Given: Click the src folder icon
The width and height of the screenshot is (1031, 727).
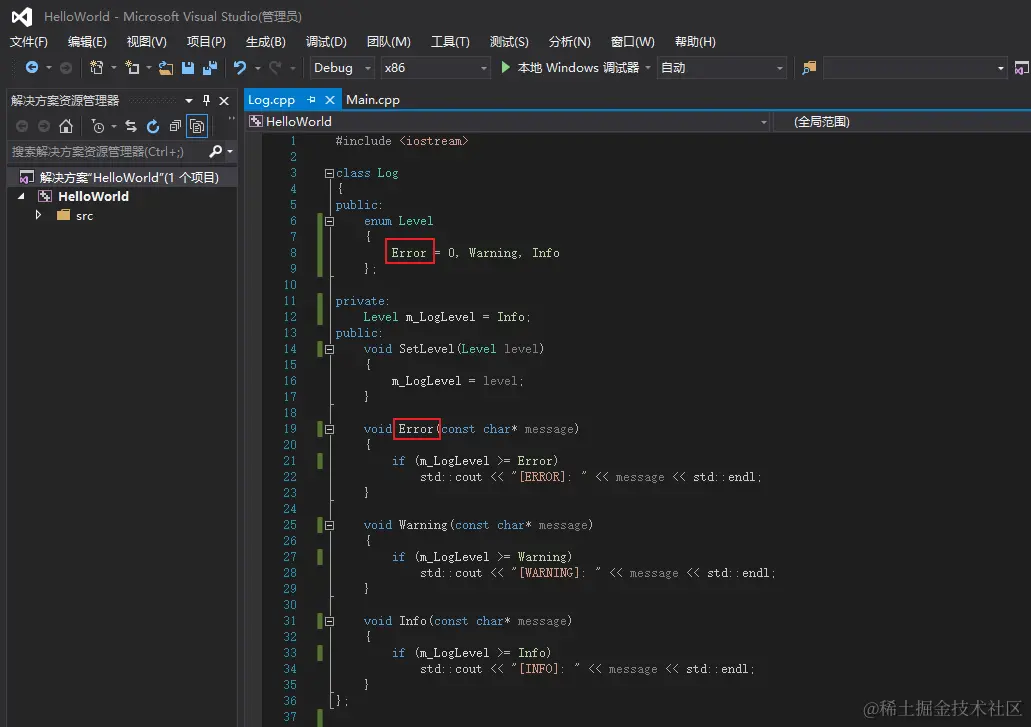Looking at the screenshot, I should click(64, 215).
